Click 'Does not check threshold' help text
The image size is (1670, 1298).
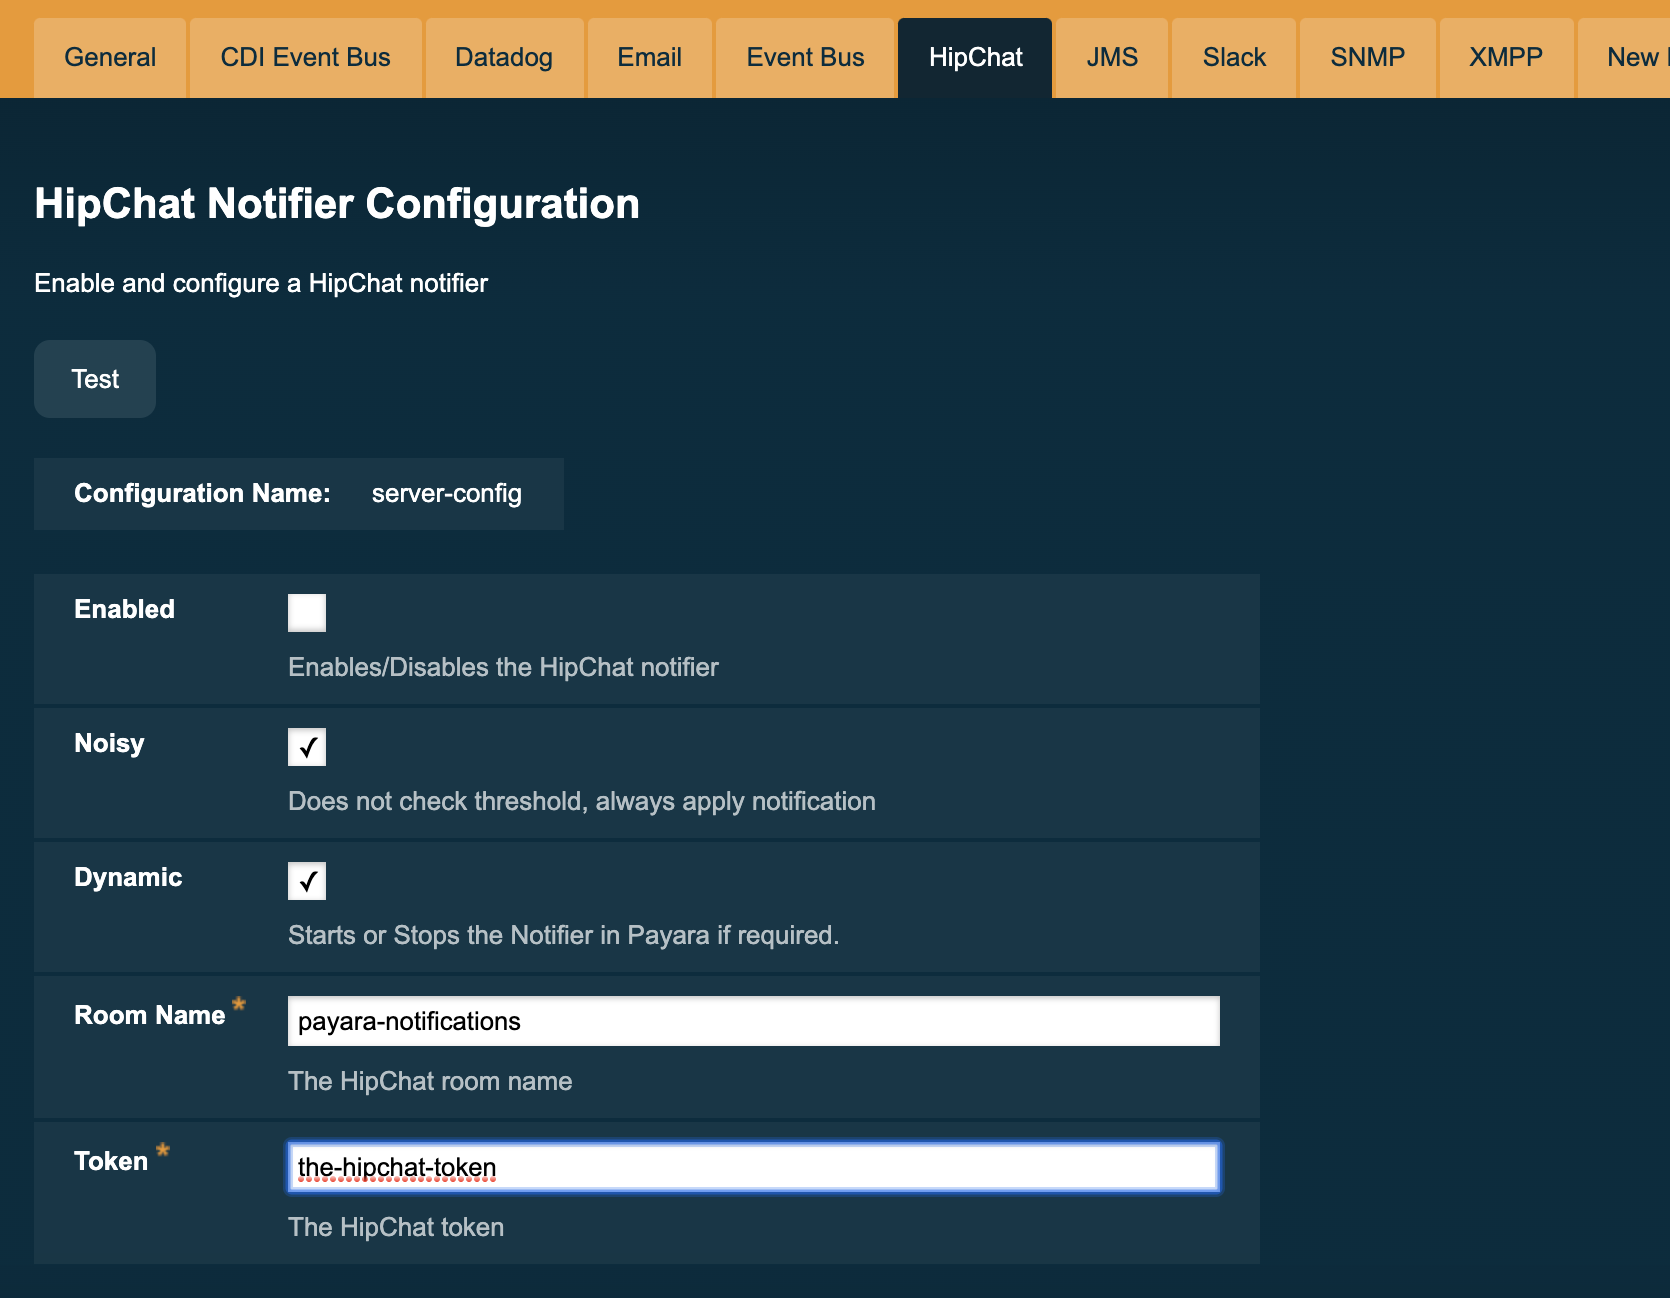click(582, 801)
